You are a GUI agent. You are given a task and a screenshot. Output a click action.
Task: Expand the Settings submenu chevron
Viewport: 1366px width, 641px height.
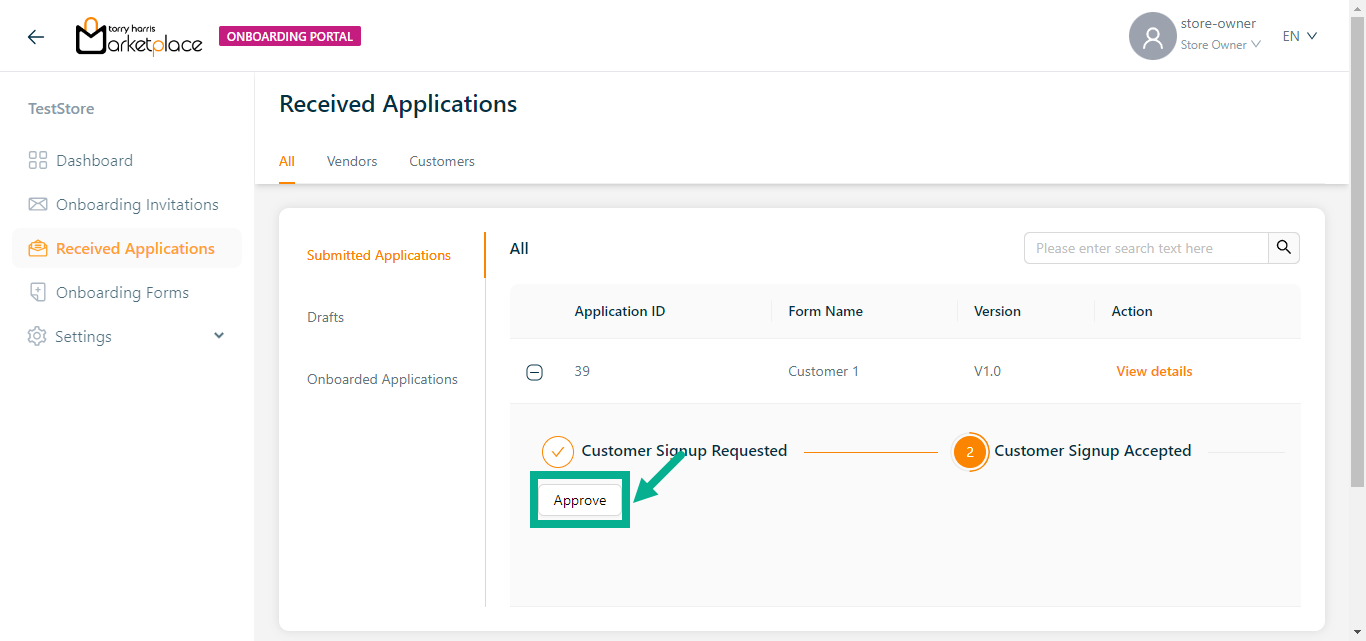[219, 336]
